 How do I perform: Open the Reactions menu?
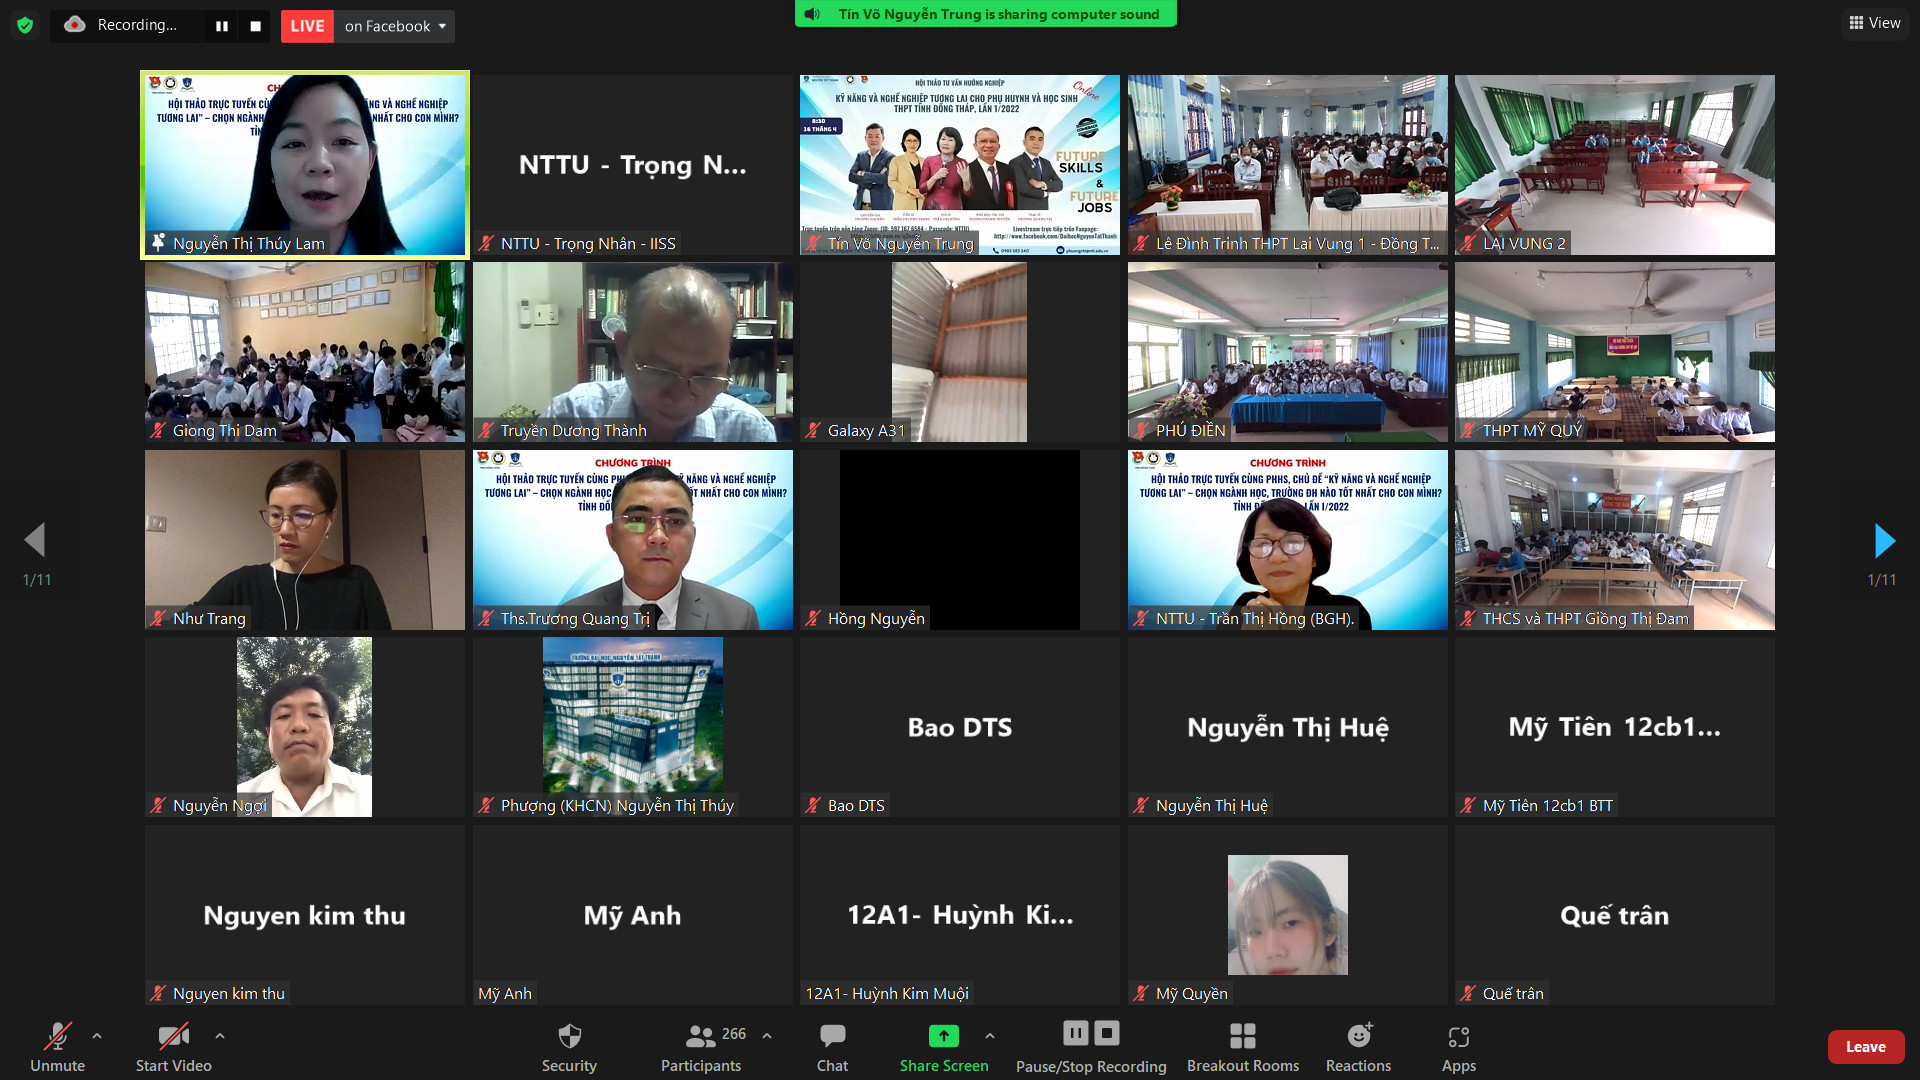[1358, 1046]
